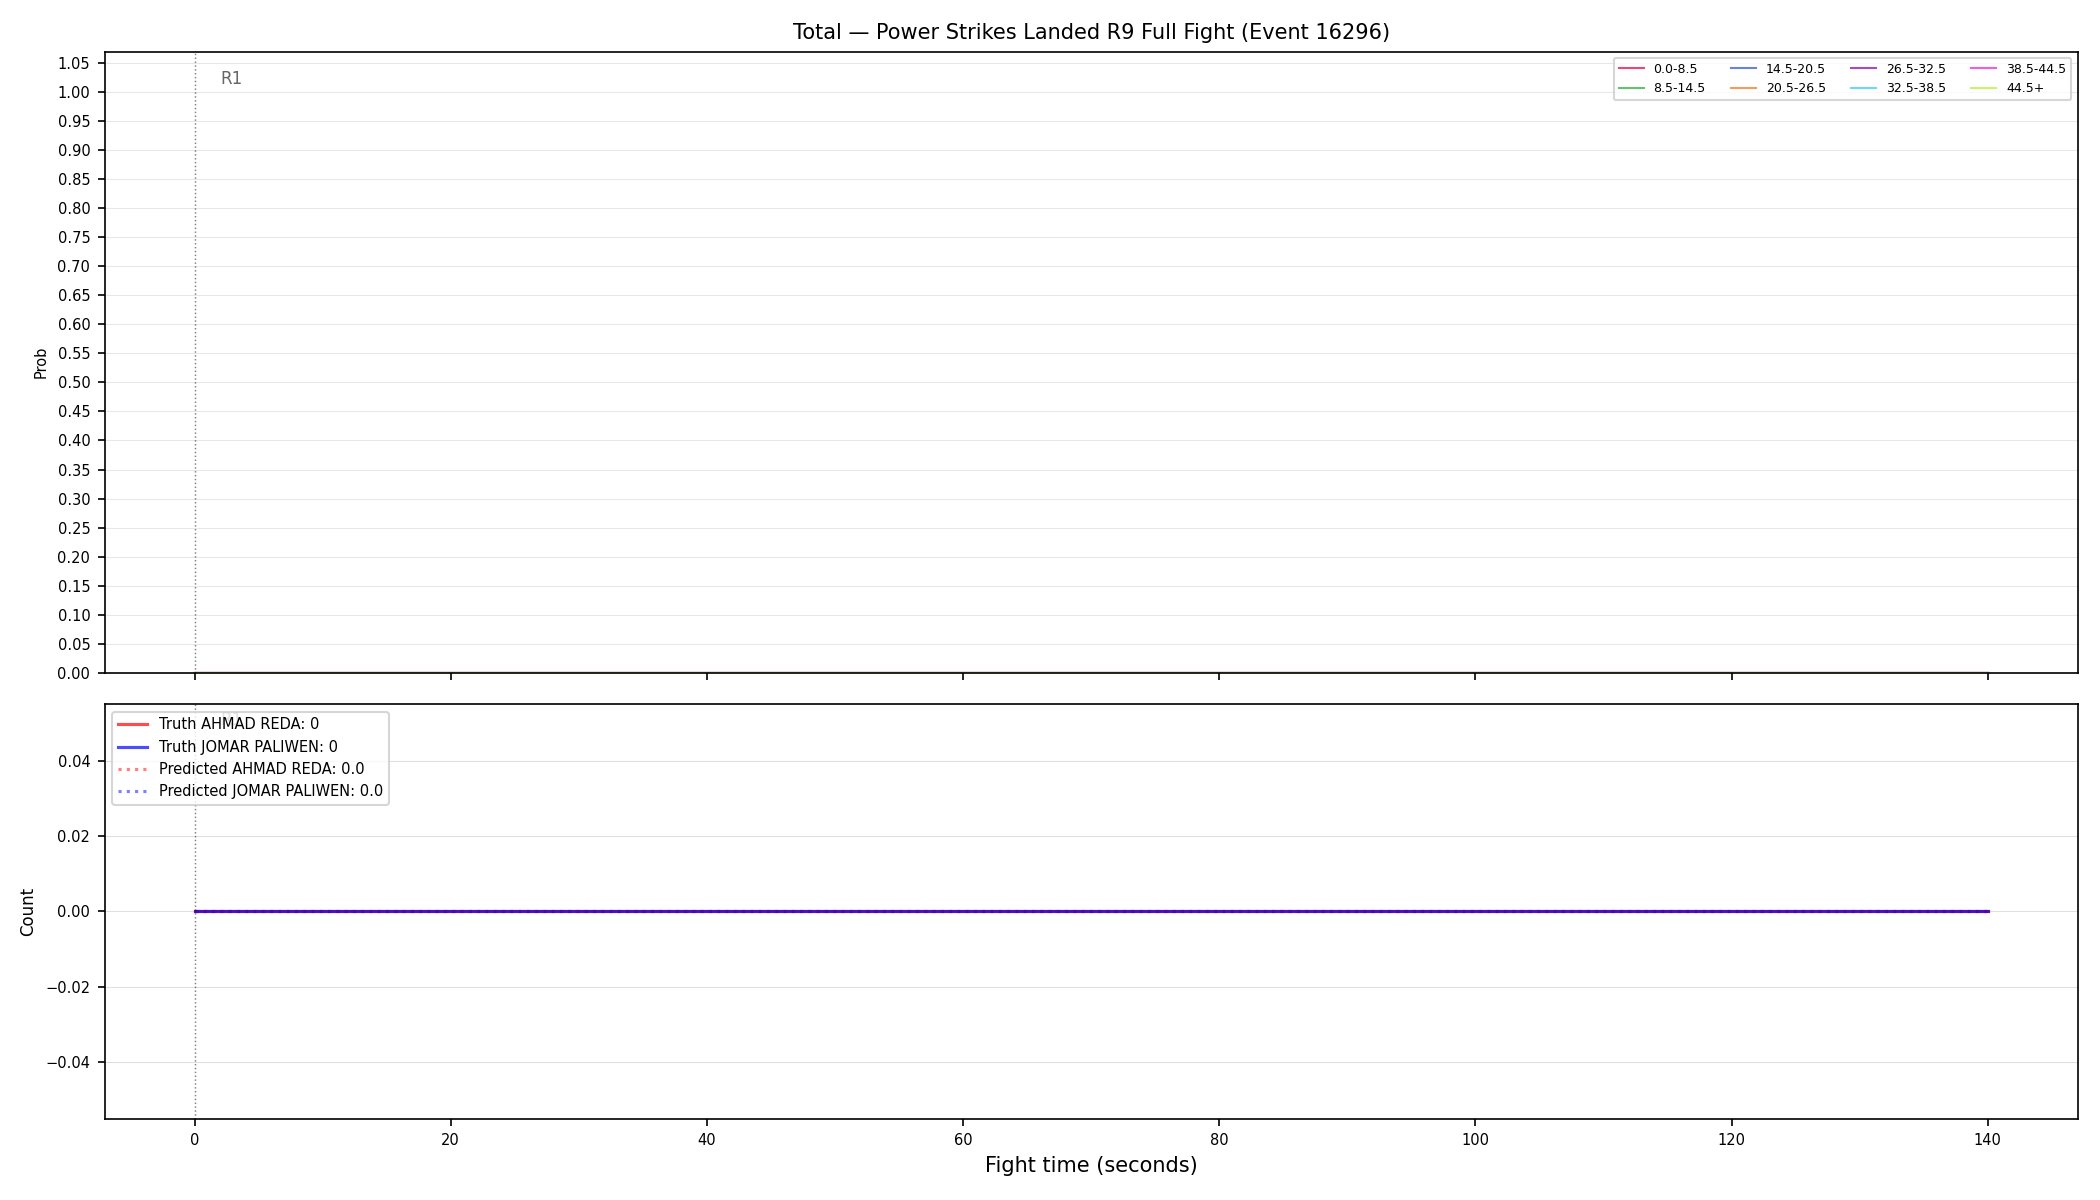Image resolution: width=2100 pixels, height=1200 pixels.
Task: Click the 140 tick on the time axis
Action: tap(1987, 1140)
